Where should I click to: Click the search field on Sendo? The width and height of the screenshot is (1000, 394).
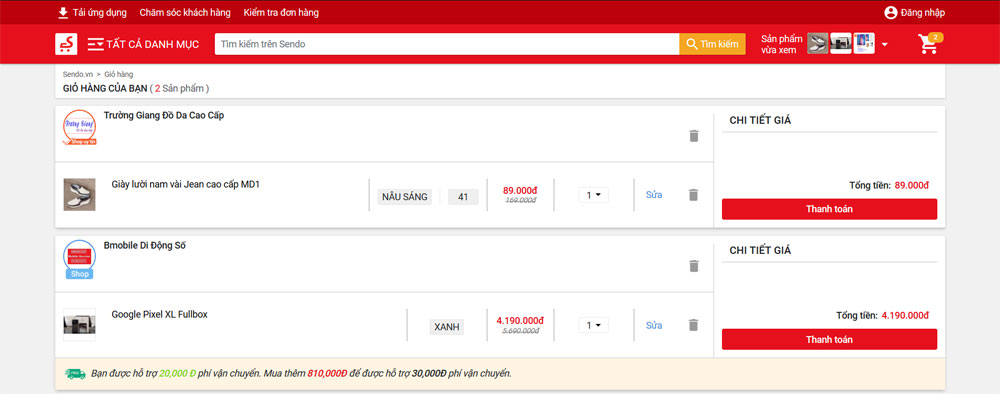(447, 44)
